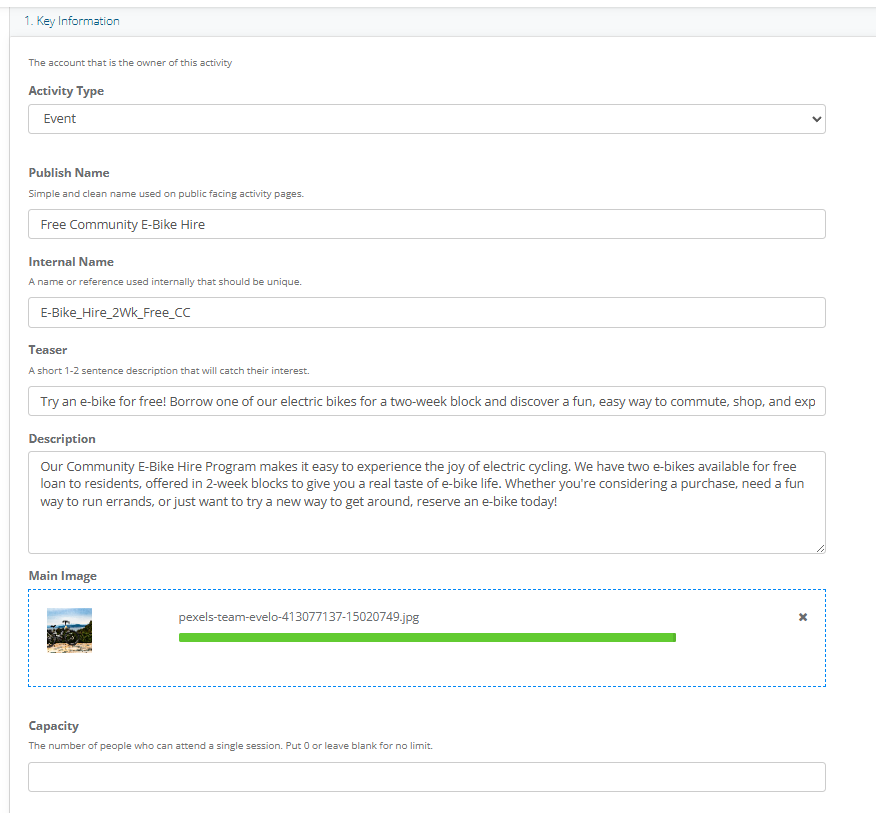This screenshot has height=813, width=876.
Task: Click the Capacity field label
Action: [53, 726]
